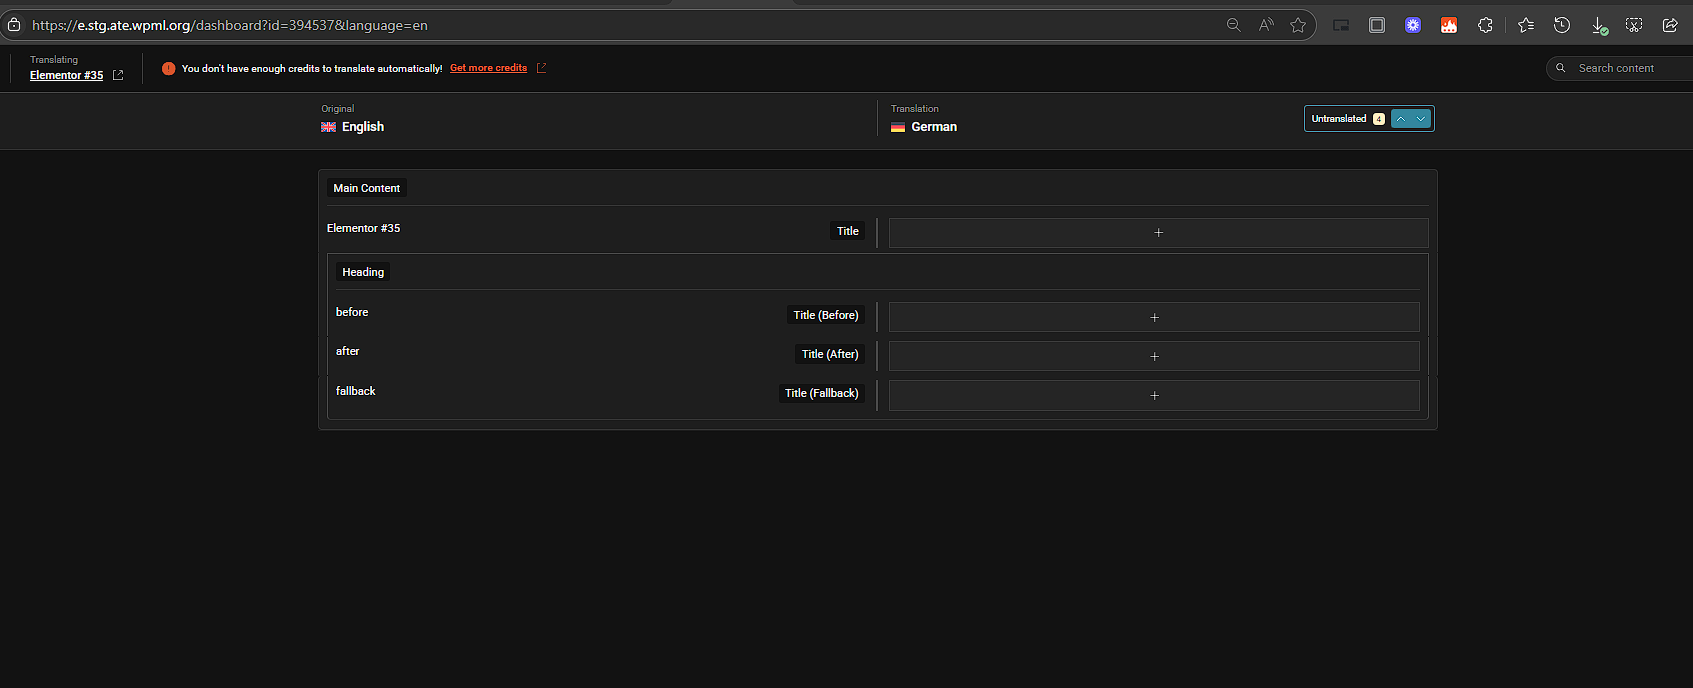Click the English original language label
Screen dimensions: 1693x688
[363, 127]
